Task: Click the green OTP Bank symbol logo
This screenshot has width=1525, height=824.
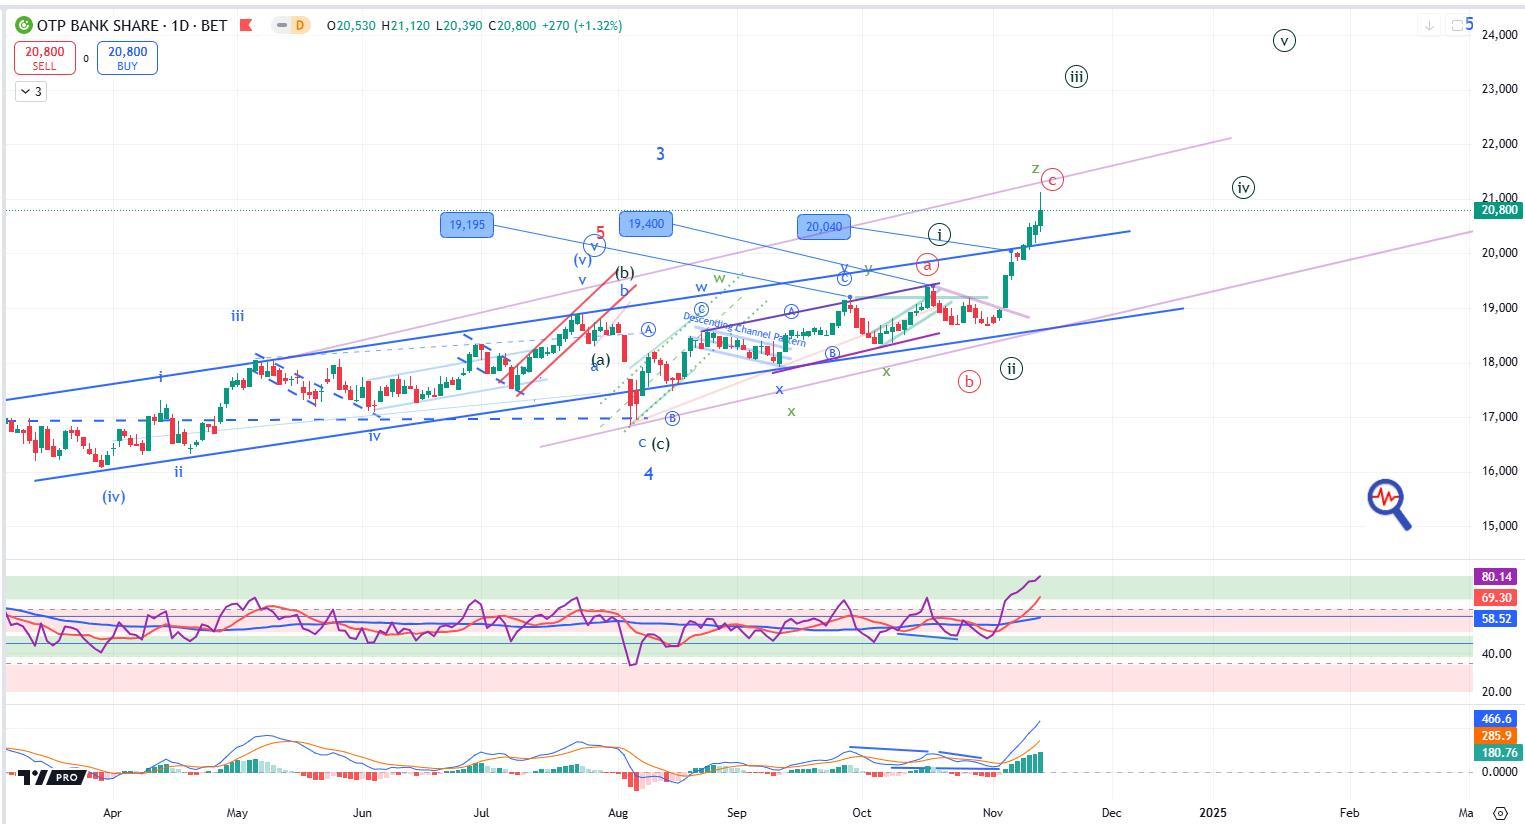Action: [23, 25]
